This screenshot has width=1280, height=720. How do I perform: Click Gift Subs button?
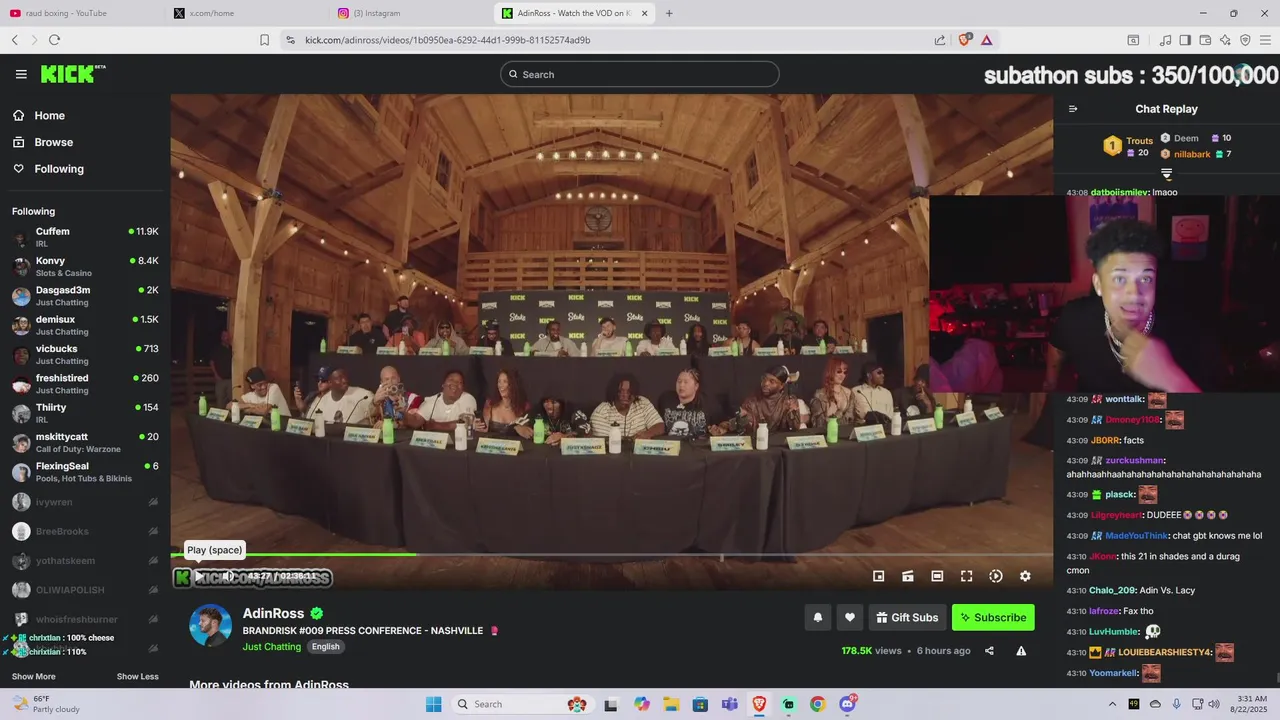point(907,617)
